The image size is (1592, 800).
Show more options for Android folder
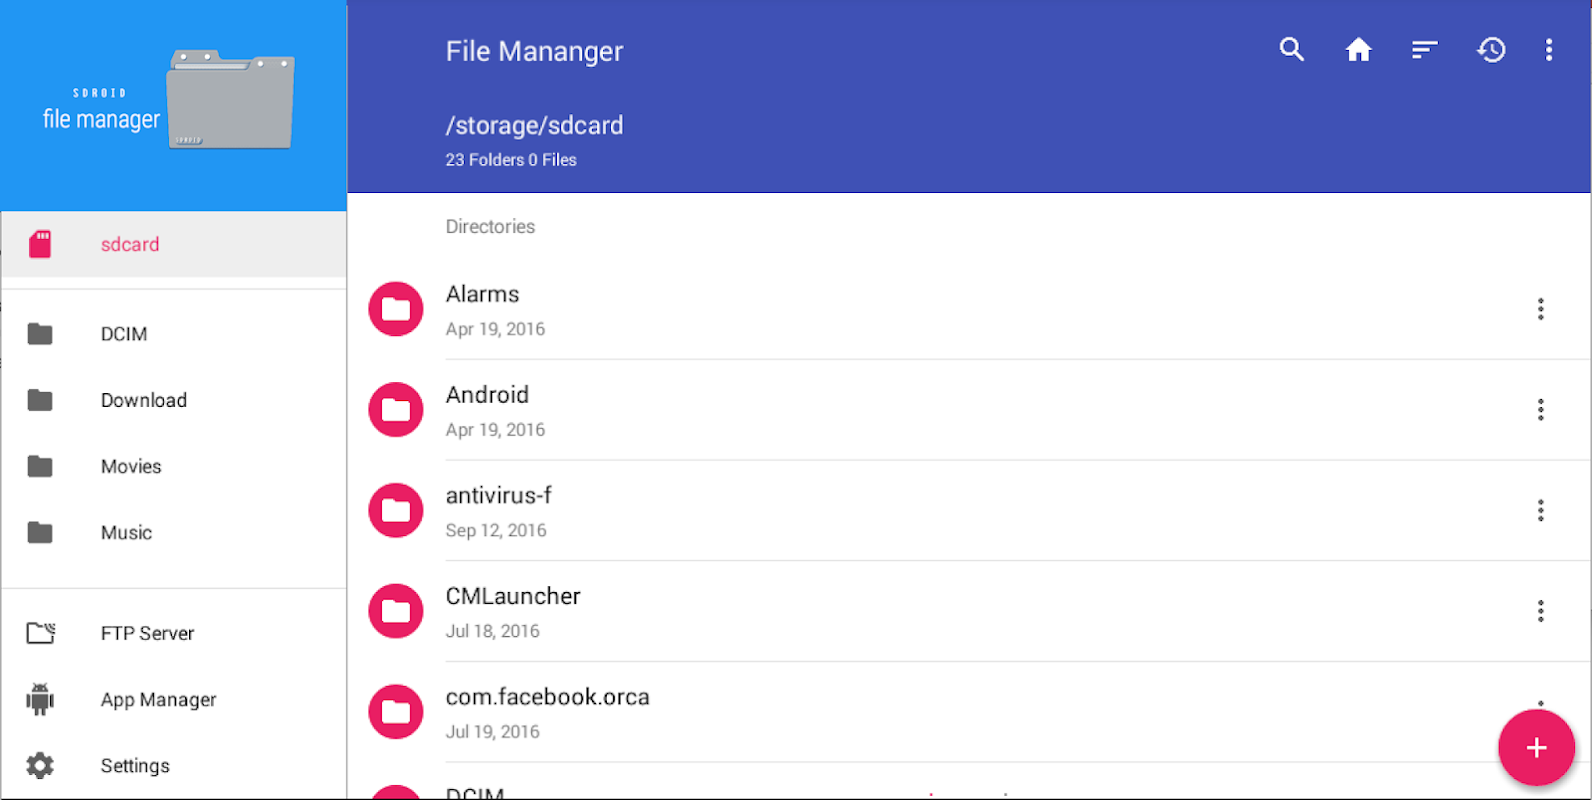1540,410
